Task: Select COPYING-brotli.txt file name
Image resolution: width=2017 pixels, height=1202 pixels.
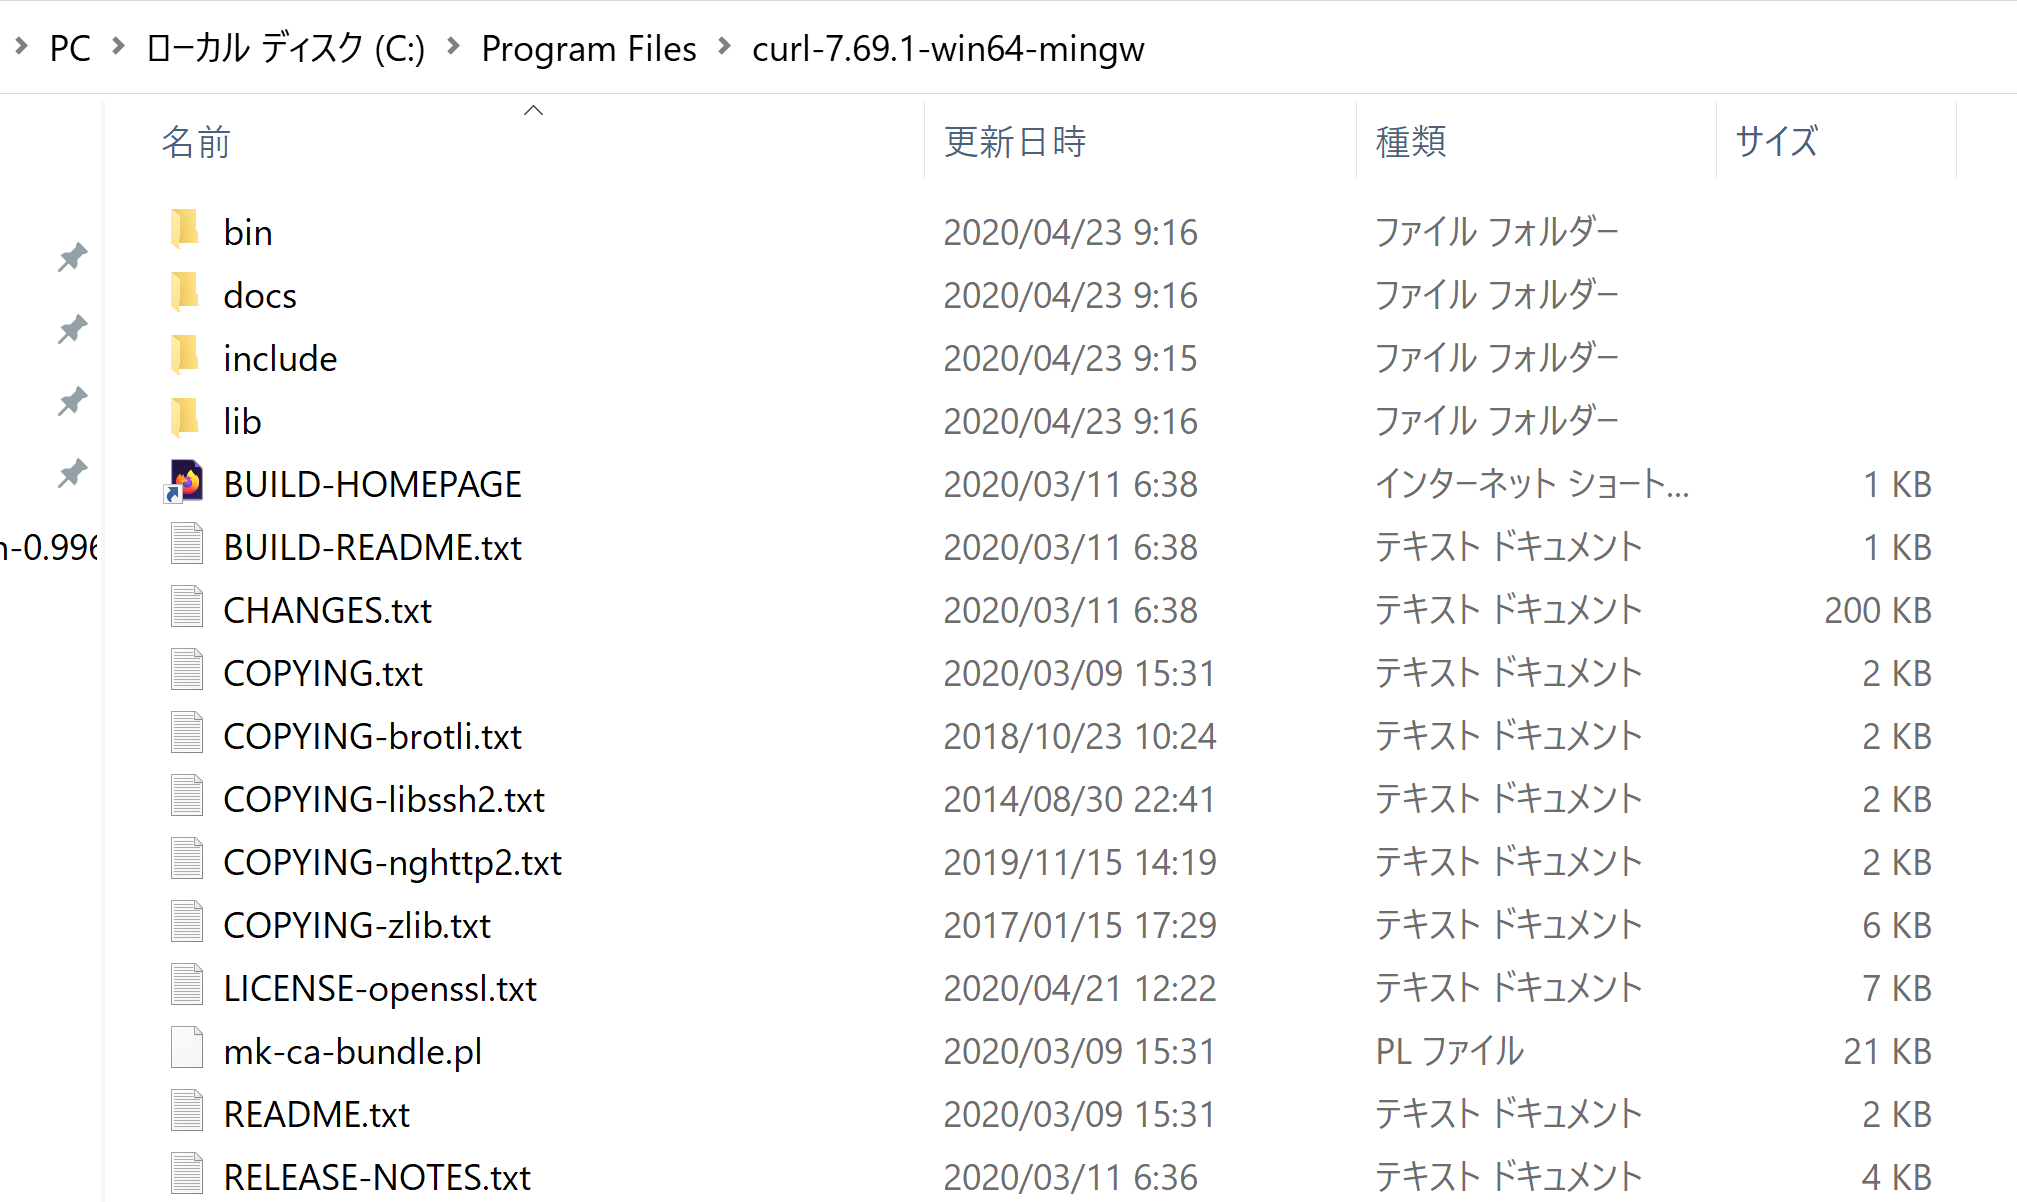Action: click(372, 736)
